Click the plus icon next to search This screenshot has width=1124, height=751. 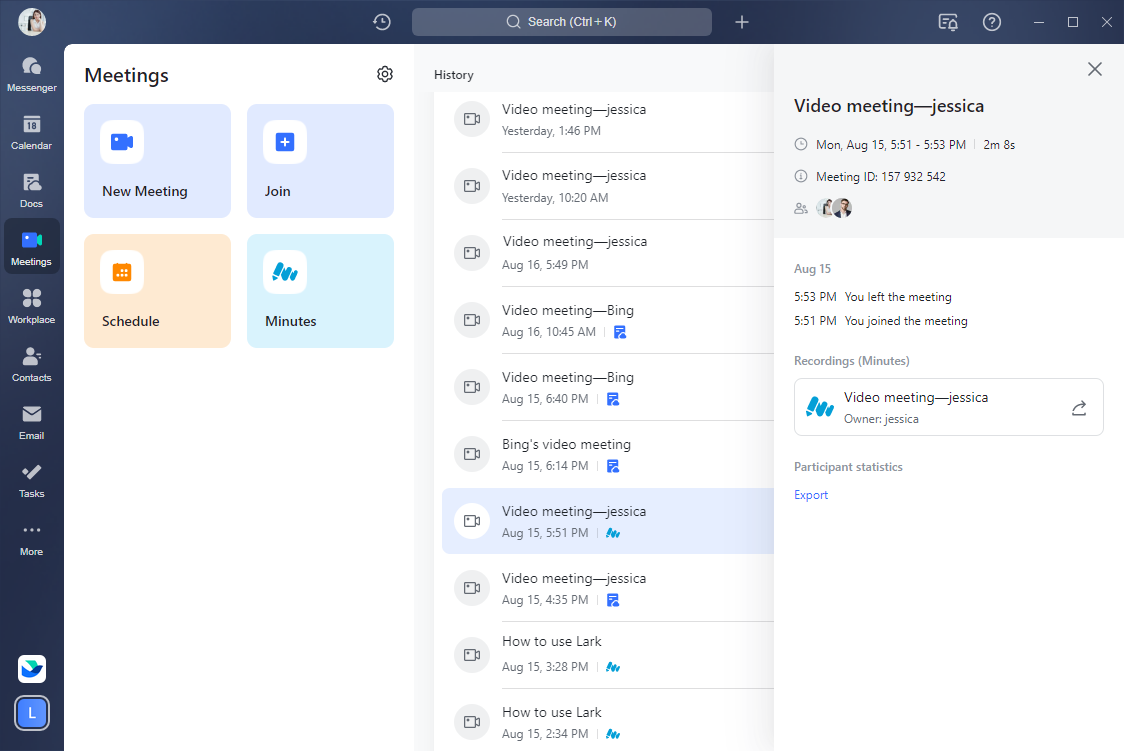point(742,22)
